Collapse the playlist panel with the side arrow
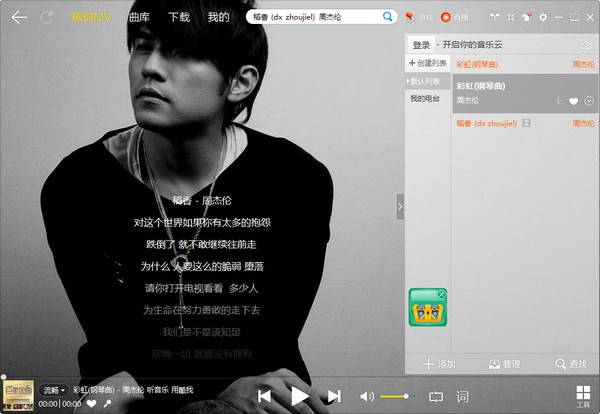Screen dimensions: 600x414 [400, 207]
